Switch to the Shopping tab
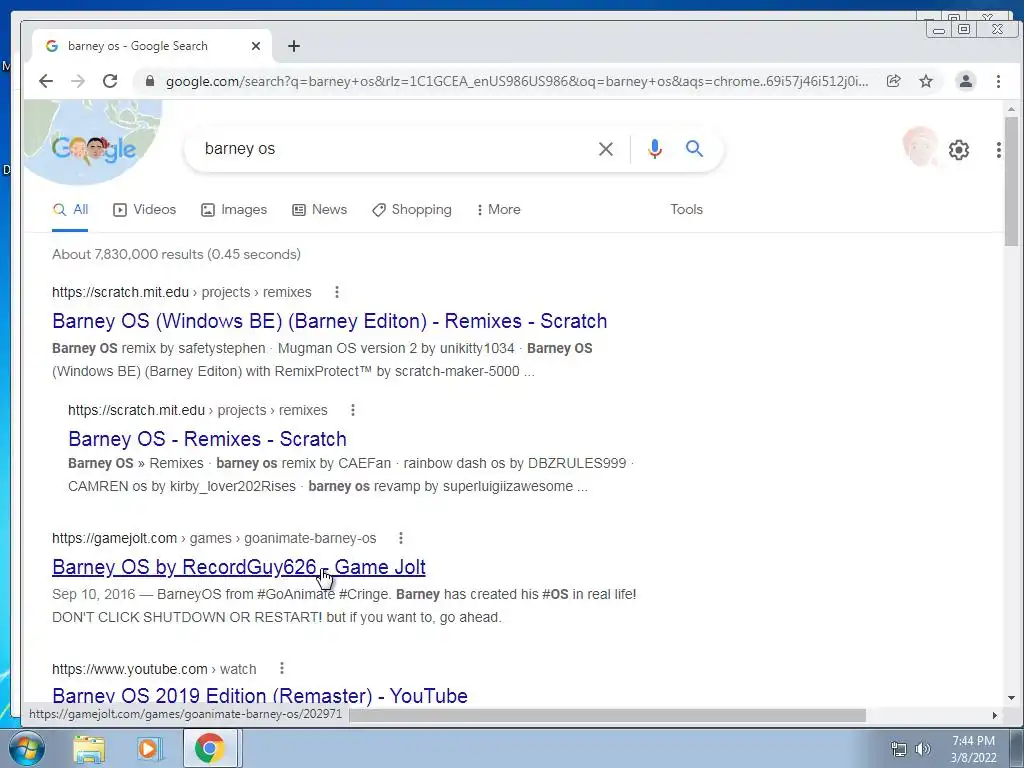 pos(411,210)
